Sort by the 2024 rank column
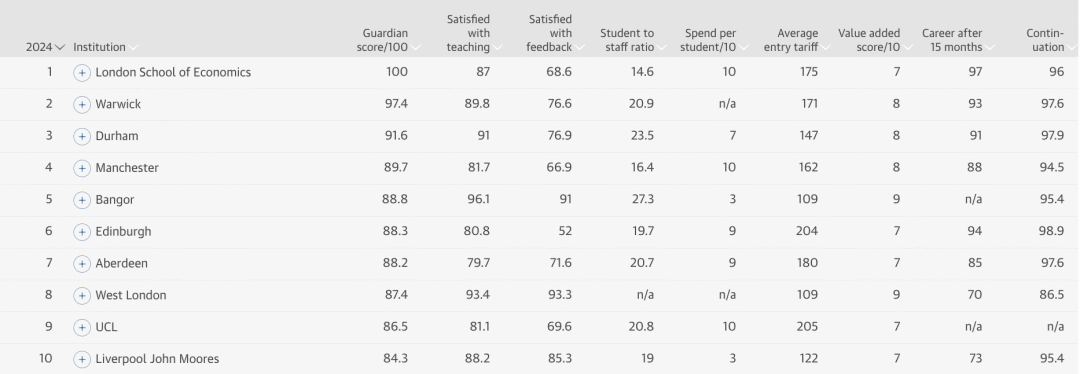This screenshot has height=374, width=1080. [45, 47]
